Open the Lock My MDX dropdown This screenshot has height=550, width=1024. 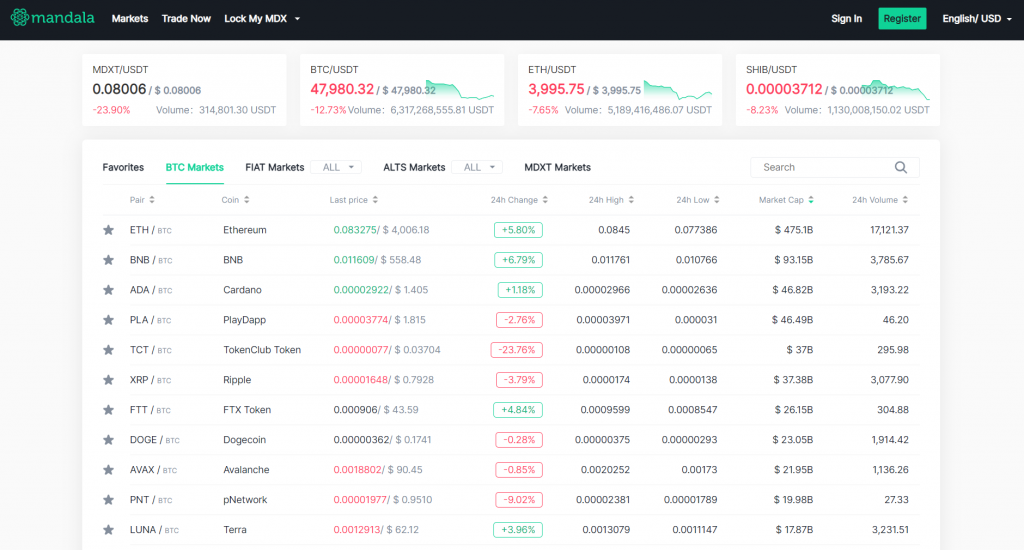262,18
